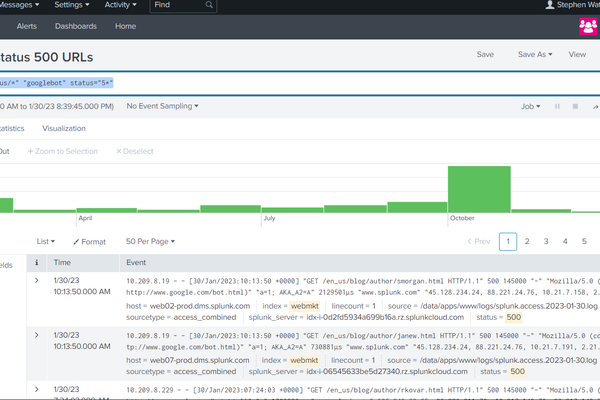This screenshot has width=600, height=400.
Task: Click the user avatar icon beside Stephen
Action: coord(550,5)
